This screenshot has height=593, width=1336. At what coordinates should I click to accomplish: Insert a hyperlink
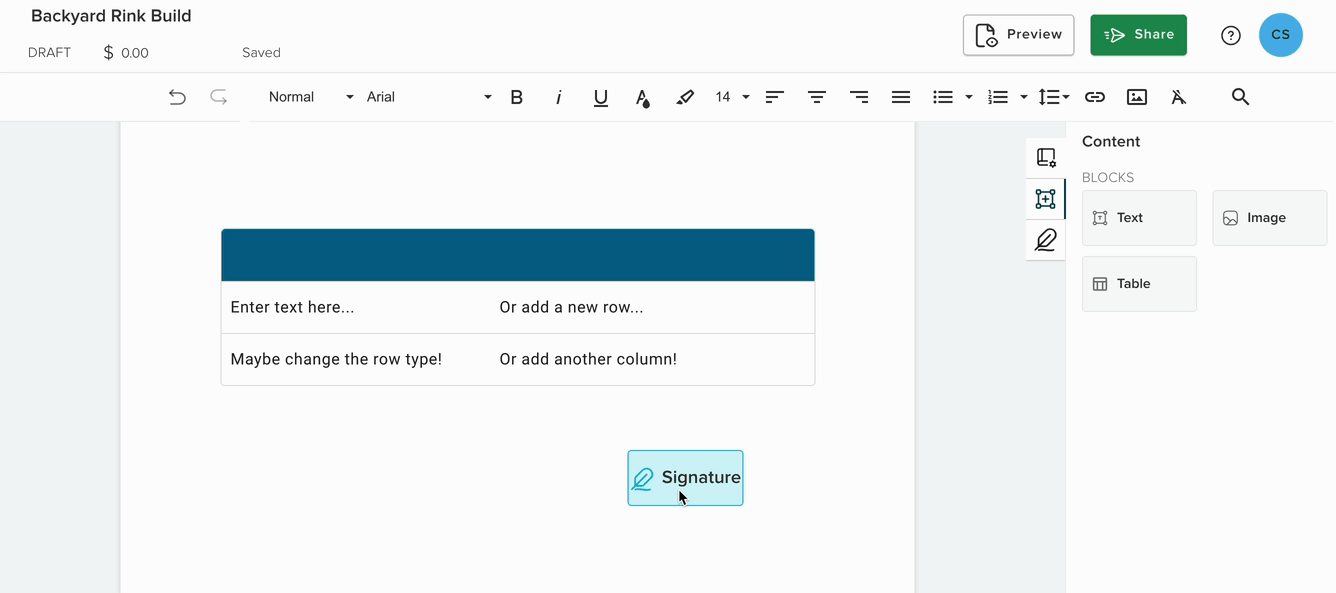point(1095,97)
